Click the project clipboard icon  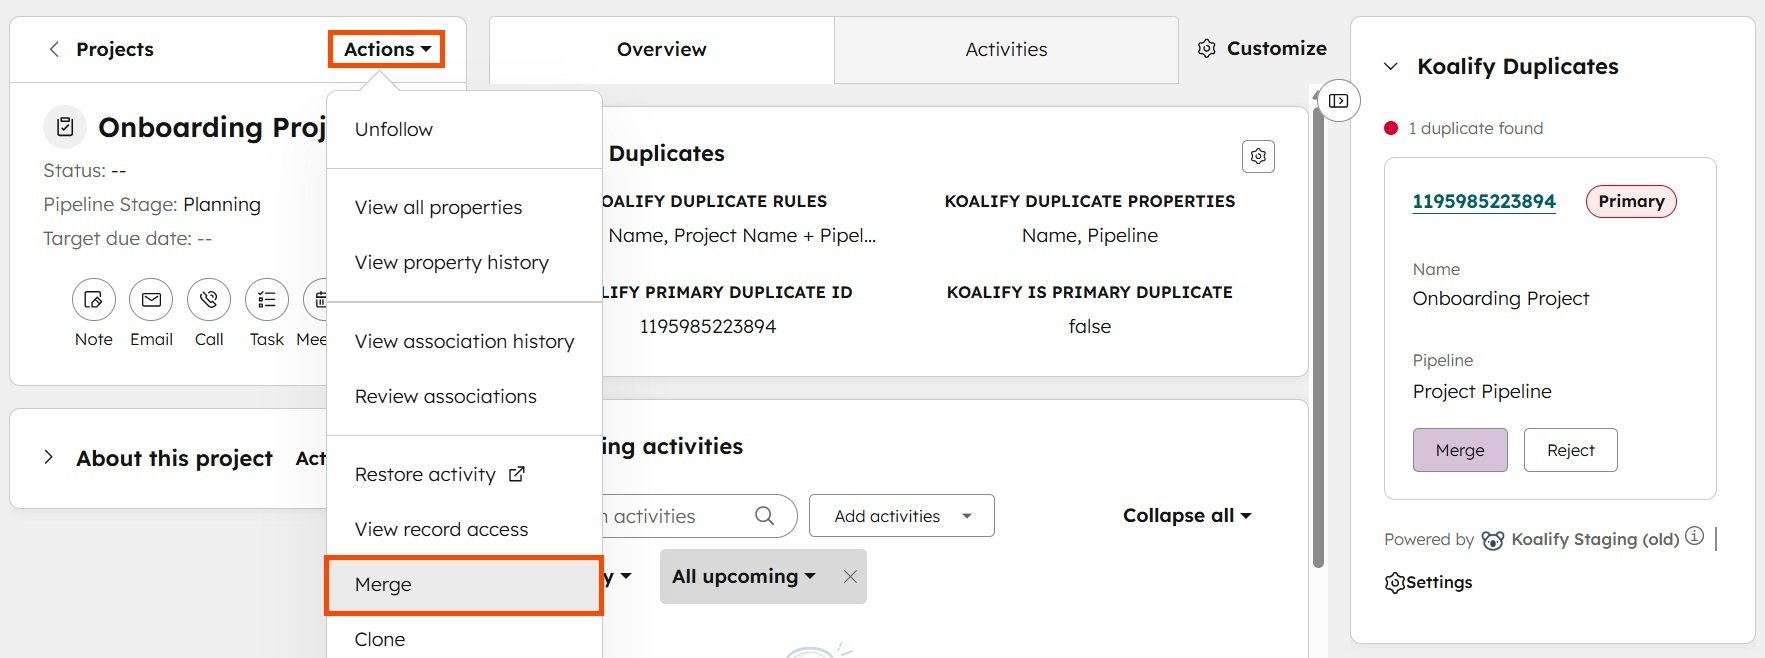[65, 127]
